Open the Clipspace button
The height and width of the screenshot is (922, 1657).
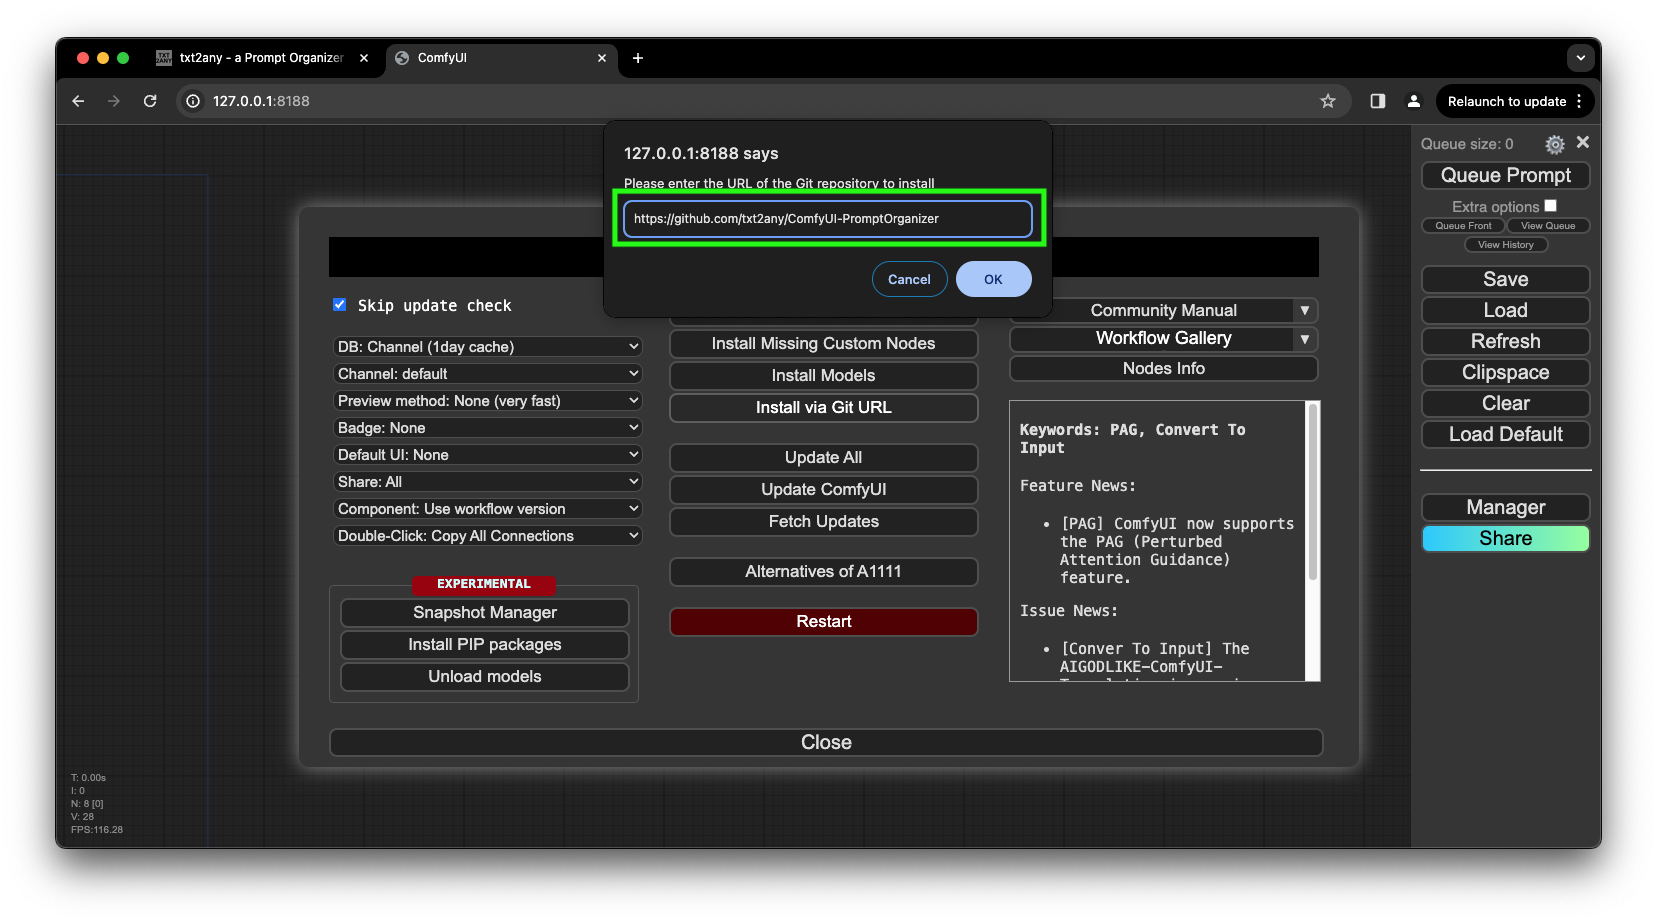(1505, 373)
